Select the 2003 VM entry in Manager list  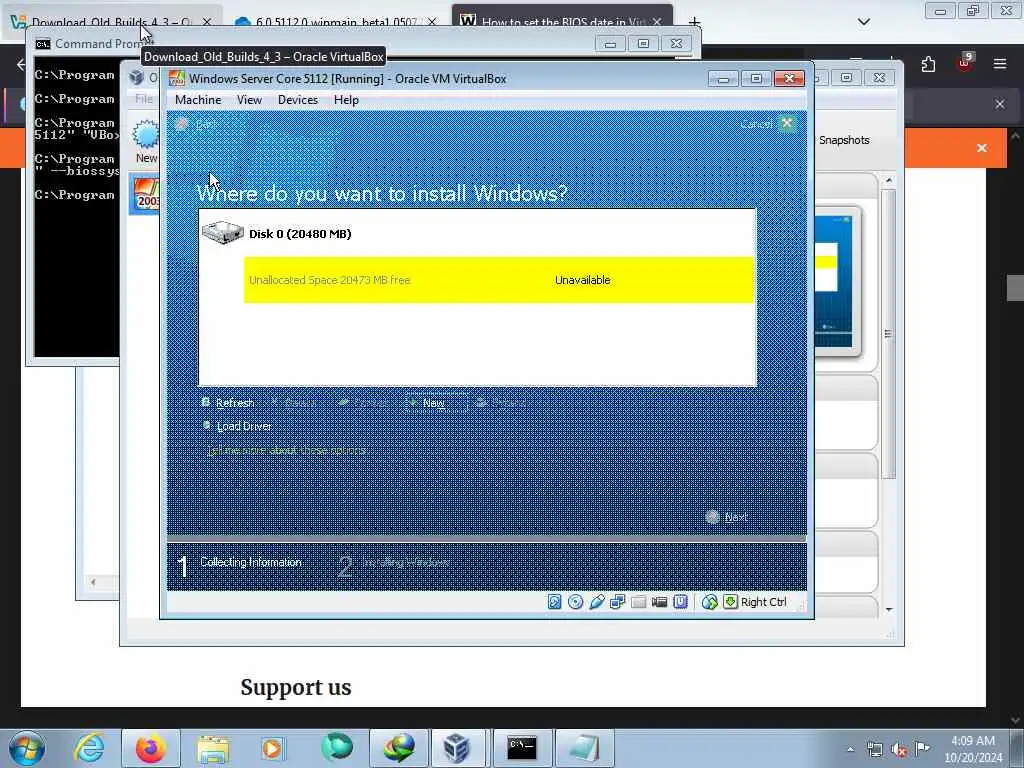146,195
